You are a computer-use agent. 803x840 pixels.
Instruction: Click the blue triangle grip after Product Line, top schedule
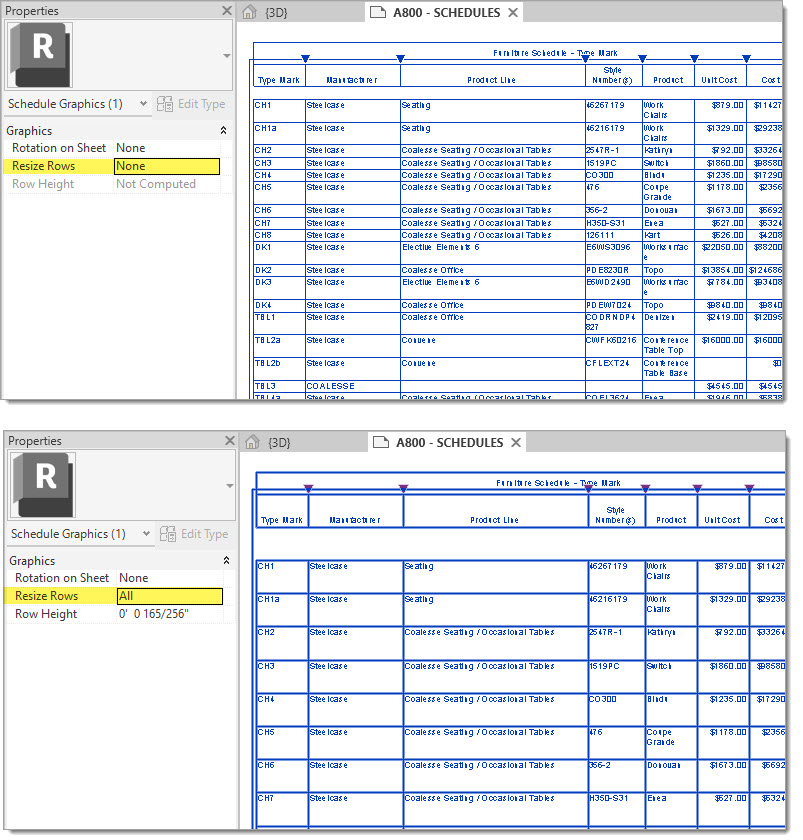(586, 58)
